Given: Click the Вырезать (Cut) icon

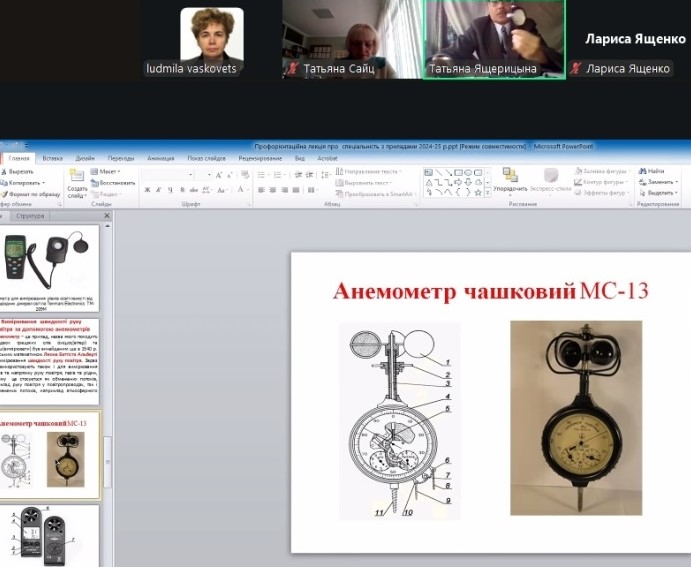Looking at the screenshot, I should click(x=5, y=171).
